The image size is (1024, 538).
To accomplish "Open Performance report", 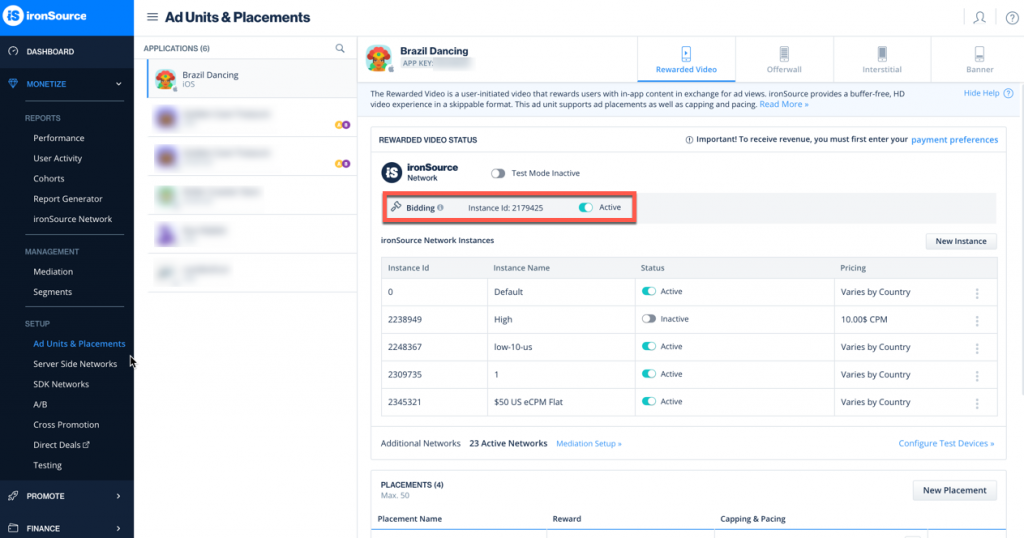I will point(59,138).
